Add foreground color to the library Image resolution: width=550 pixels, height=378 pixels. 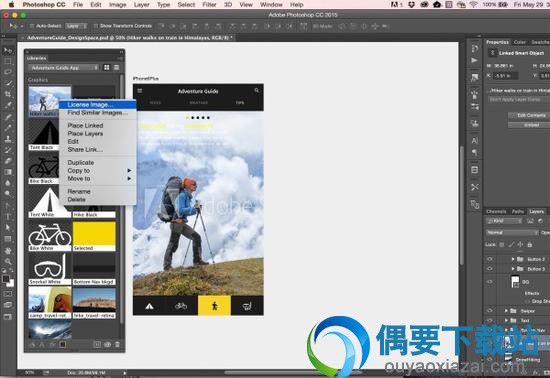tap(63, 345)
